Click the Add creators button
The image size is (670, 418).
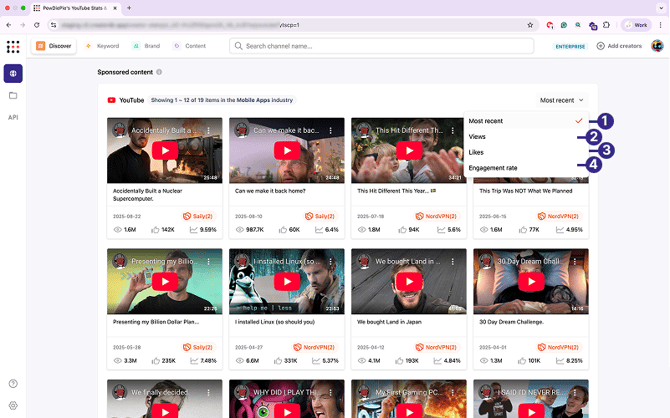click(x=620, y=46)
